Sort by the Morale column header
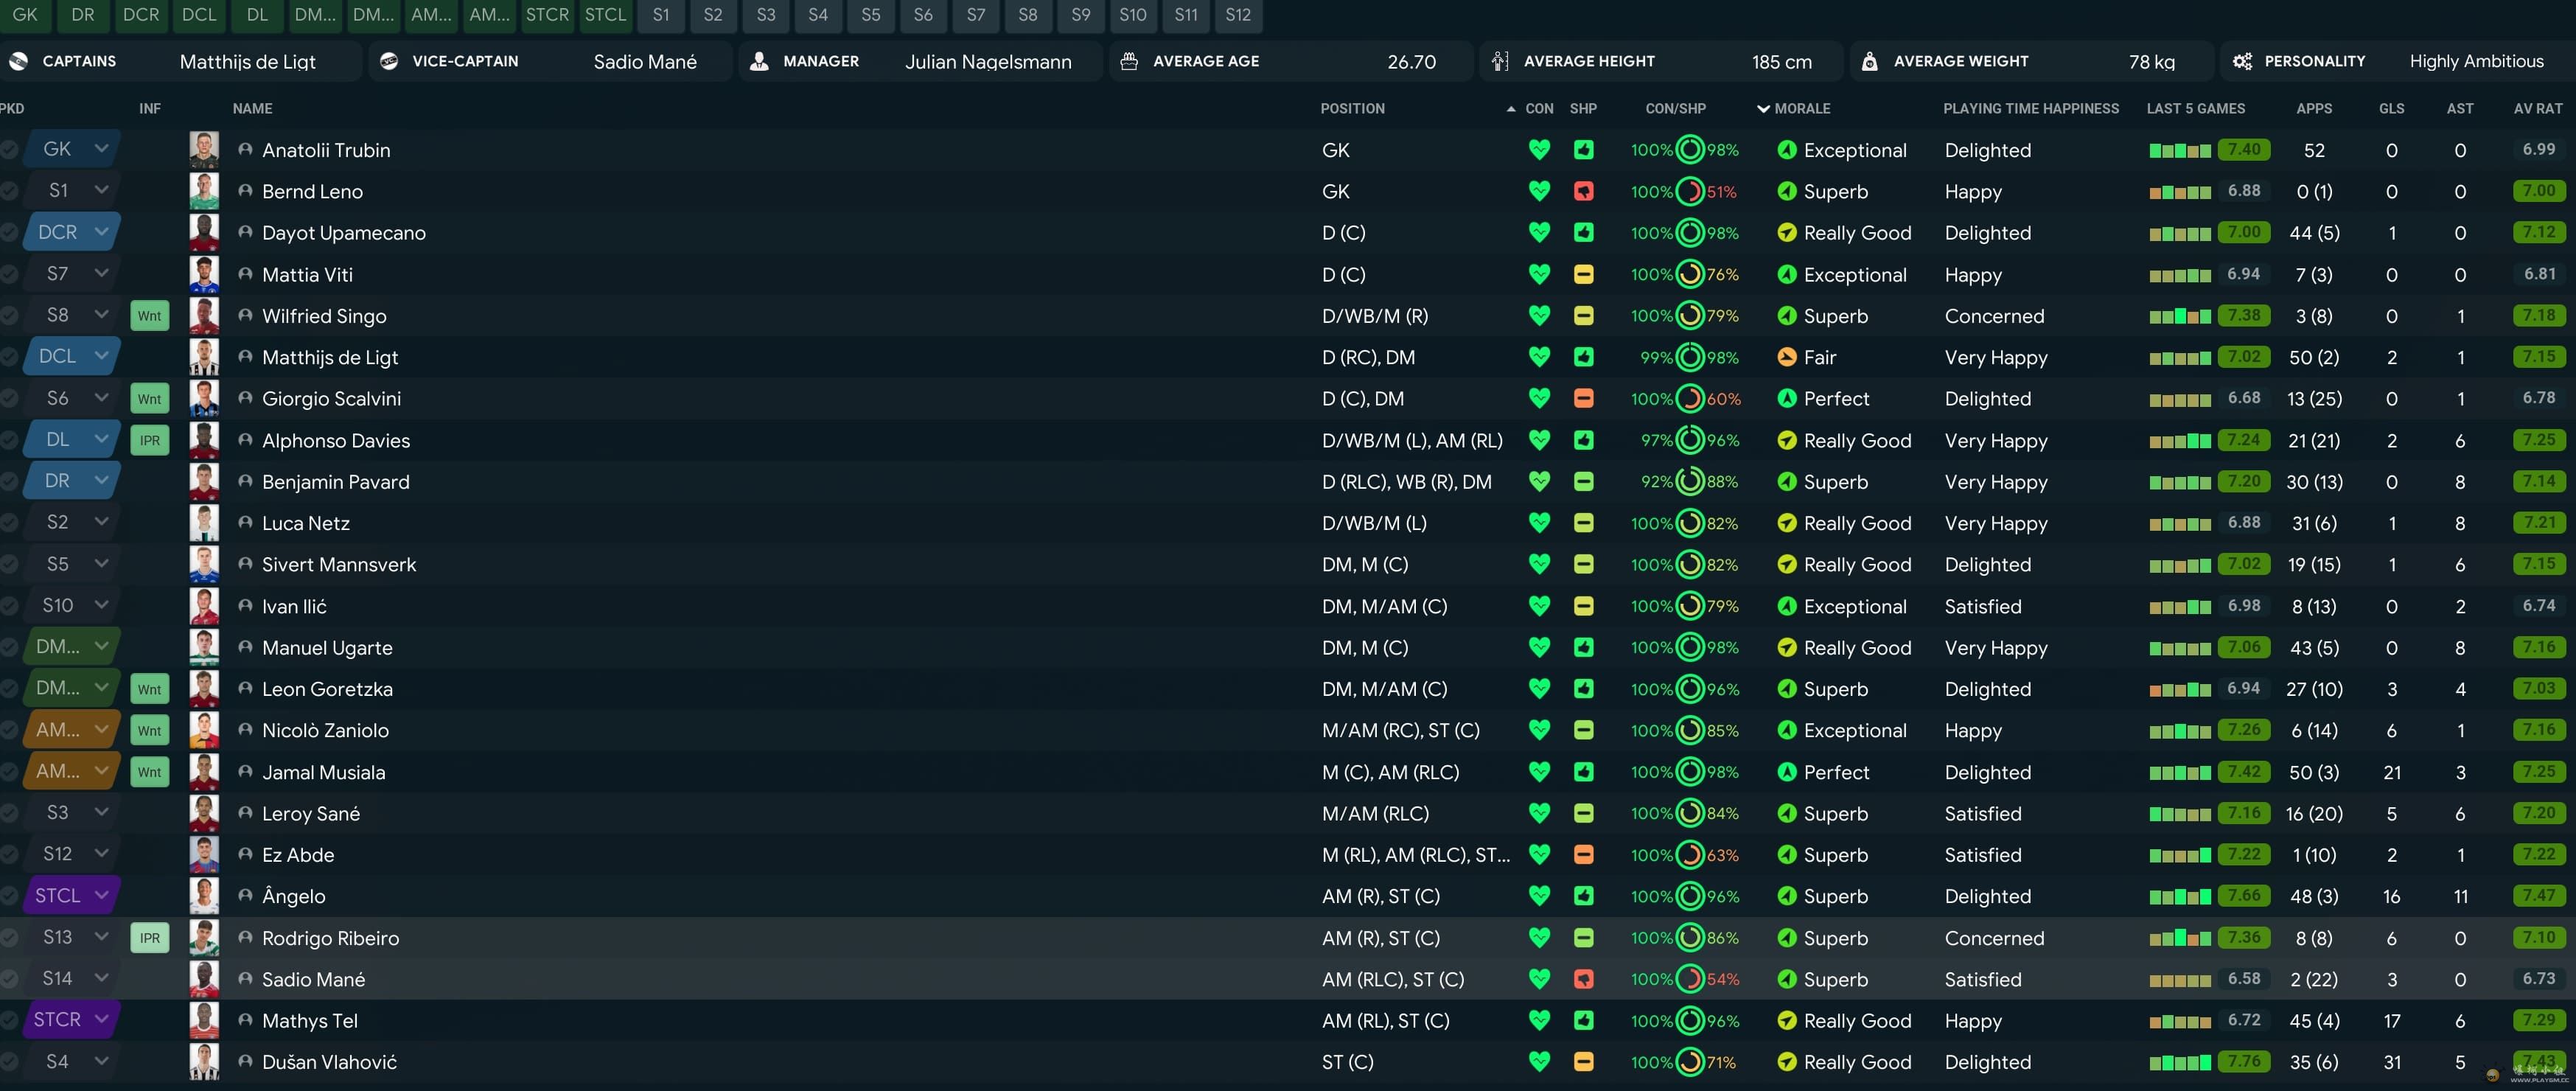The image size is (2576, 1091). (x=1801, y=108)
